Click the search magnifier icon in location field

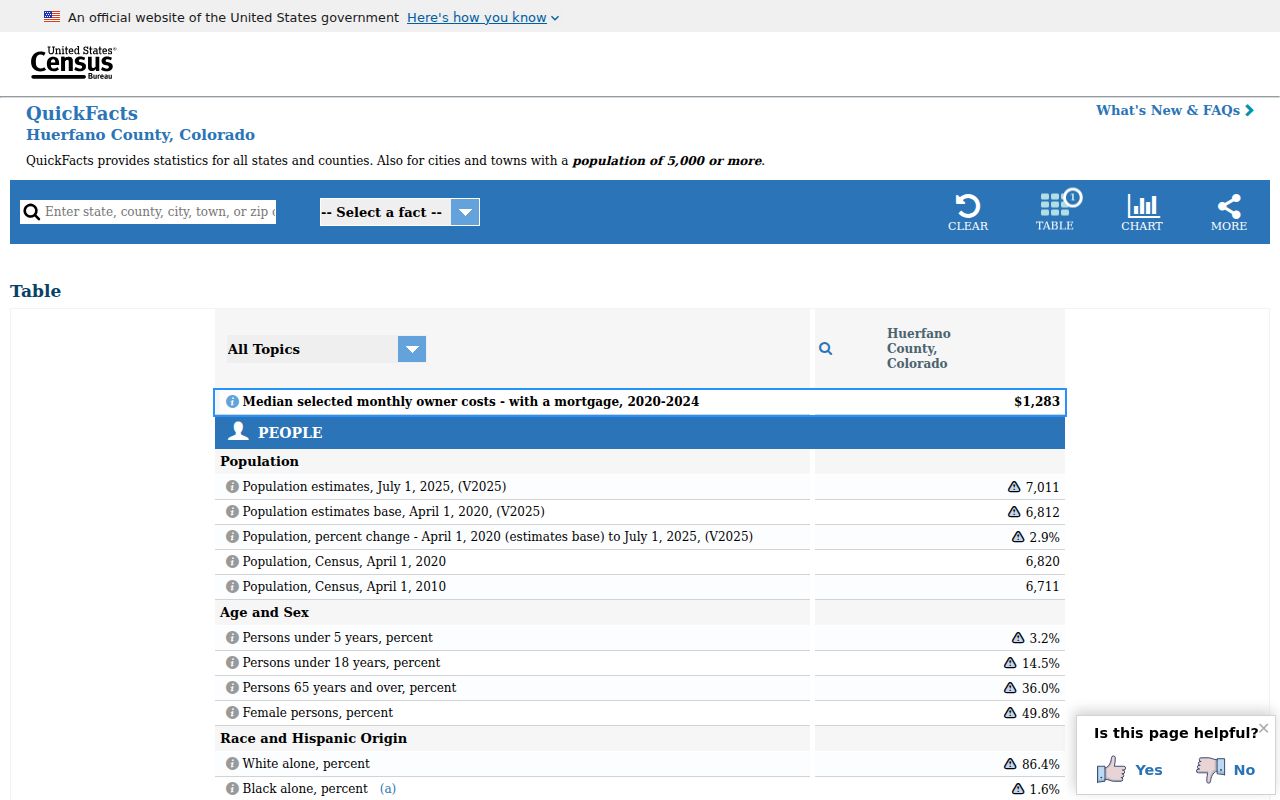click(32, 212)
